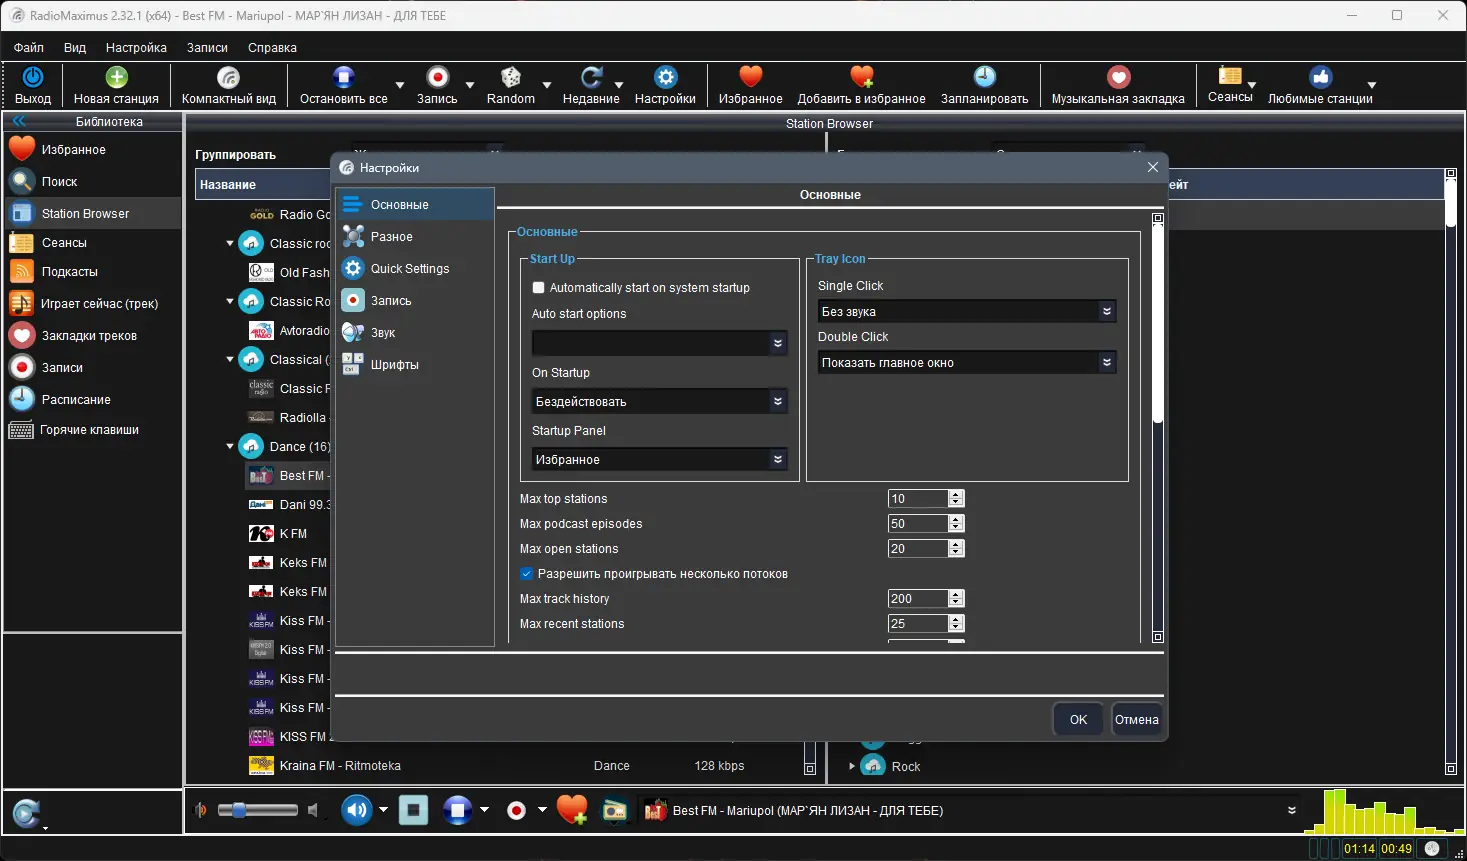The width and height of the screenshot is (1467, 861).
Task: Collapse the Classic rock group arrow
Action: [230, 243]
